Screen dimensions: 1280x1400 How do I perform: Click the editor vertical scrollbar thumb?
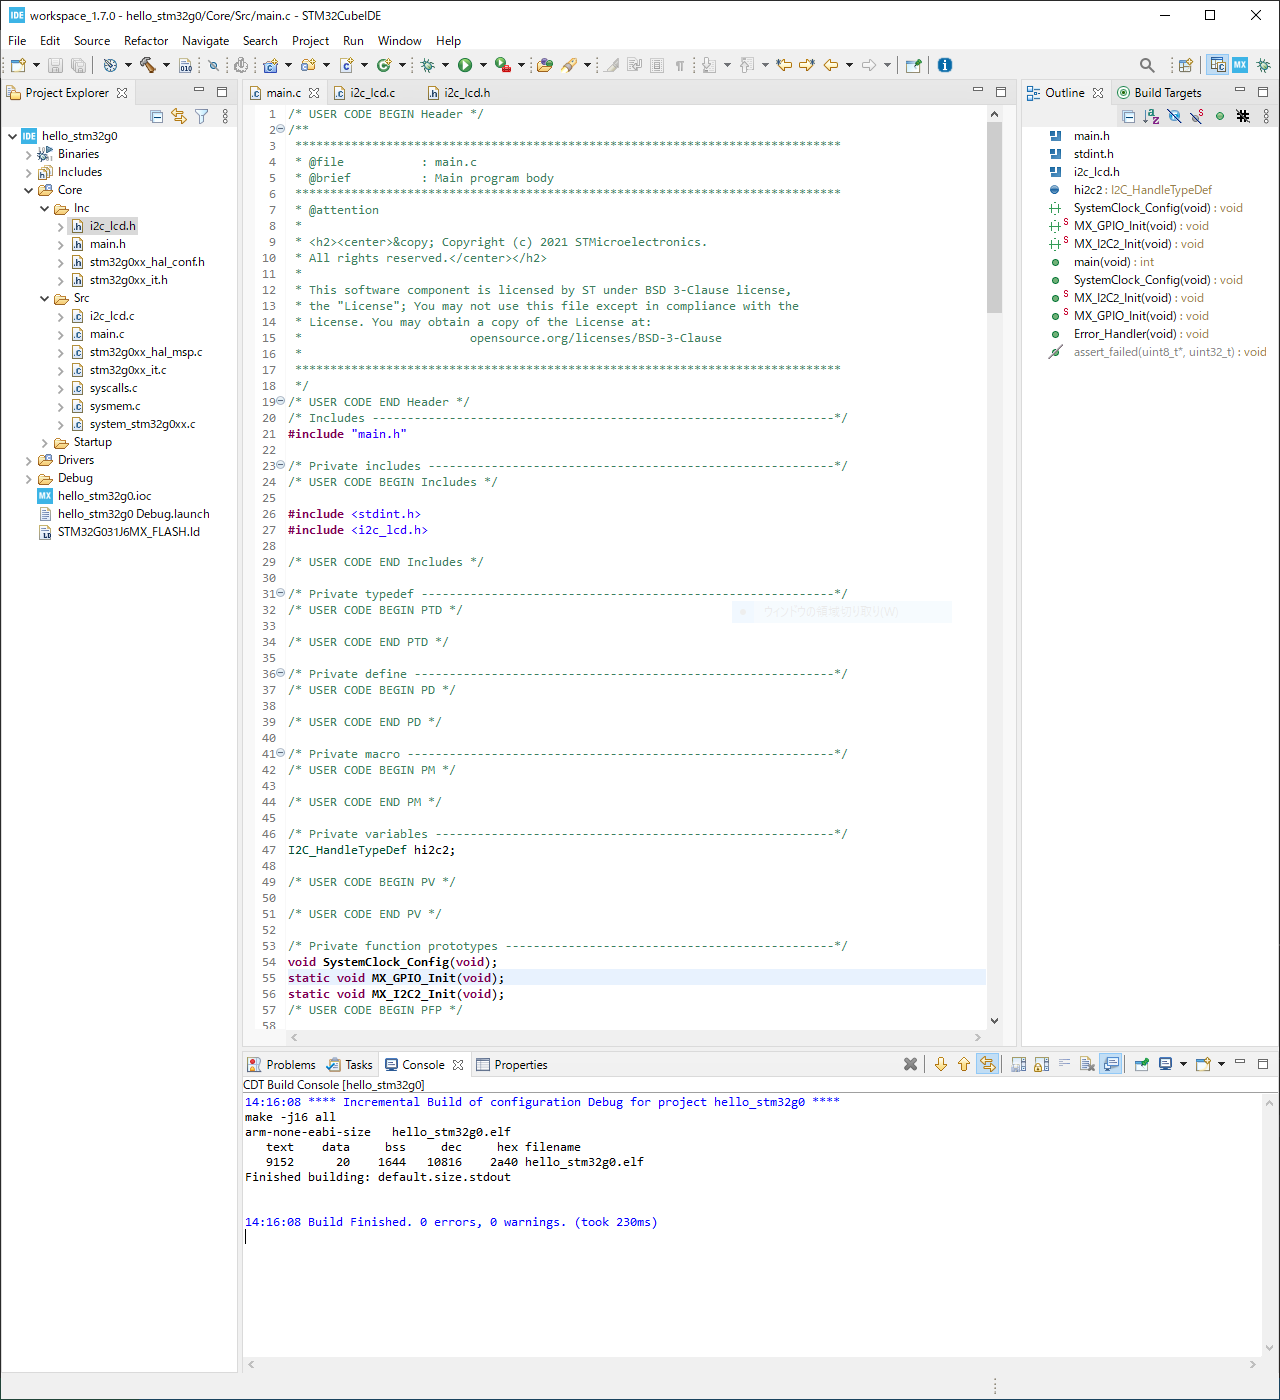994,217
